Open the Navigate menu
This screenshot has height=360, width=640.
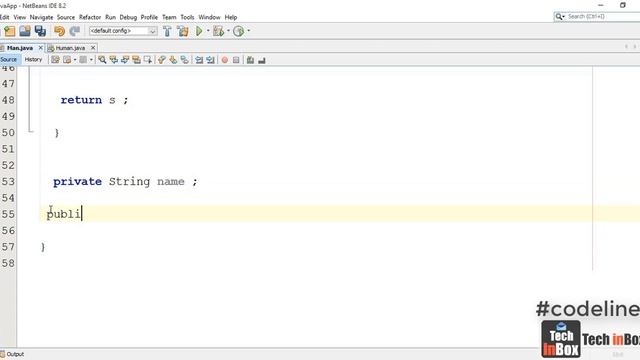(x=41, y=17)
